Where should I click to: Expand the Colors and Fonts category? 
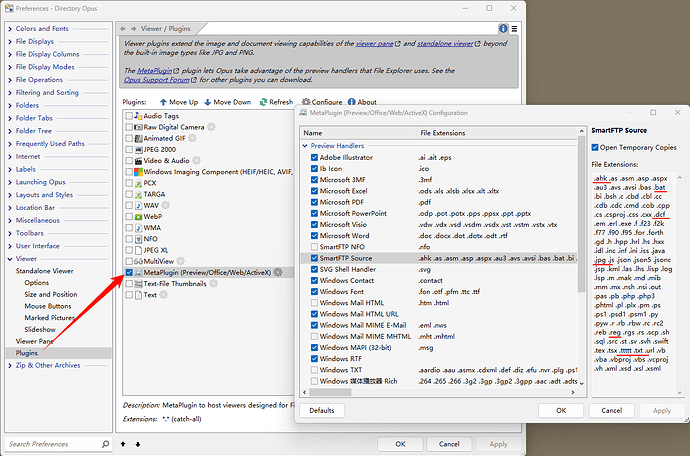point(10,29)
